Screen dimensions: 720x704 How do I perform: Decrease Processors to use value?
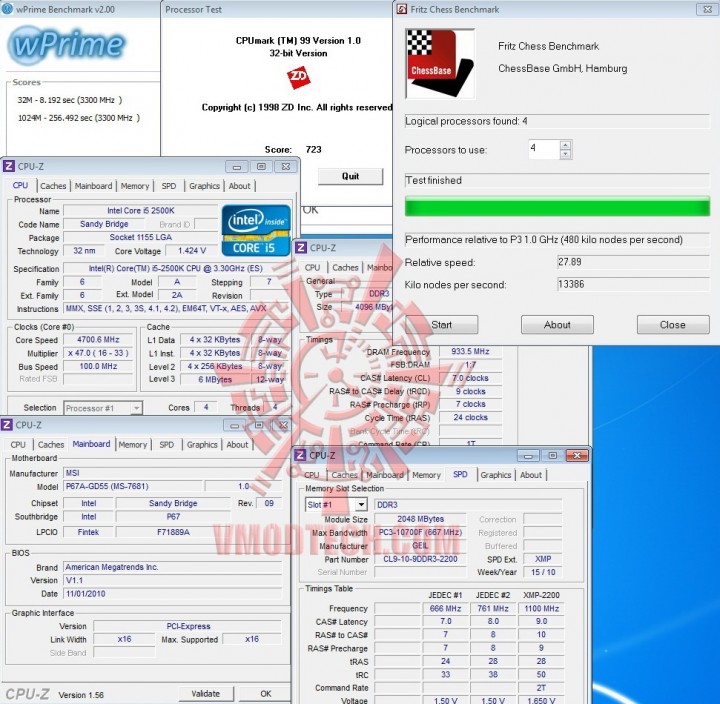pos(566,154)
